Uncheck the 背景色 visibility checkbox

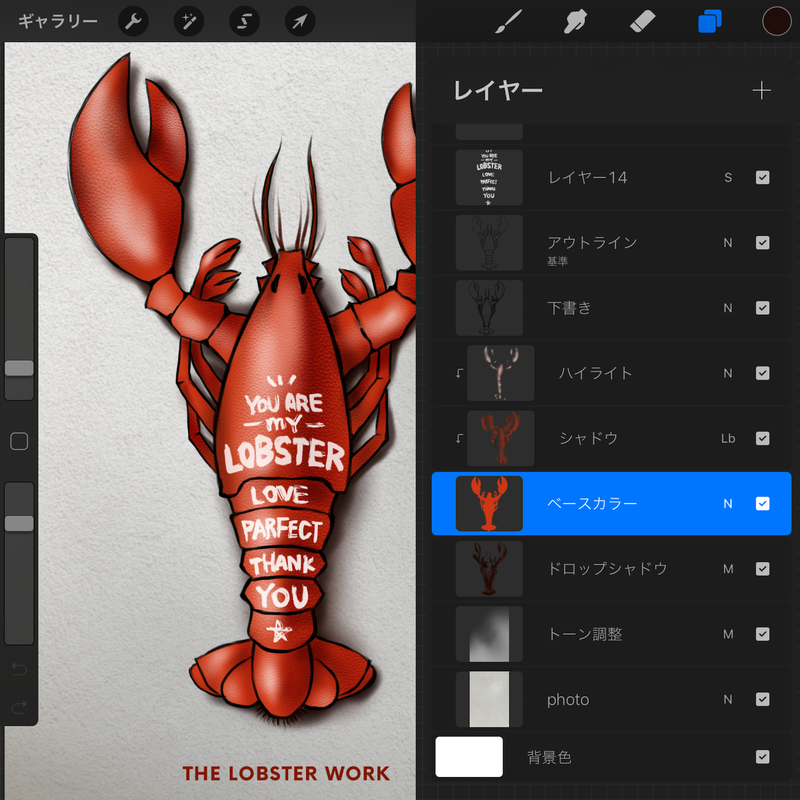coord(762,757)
